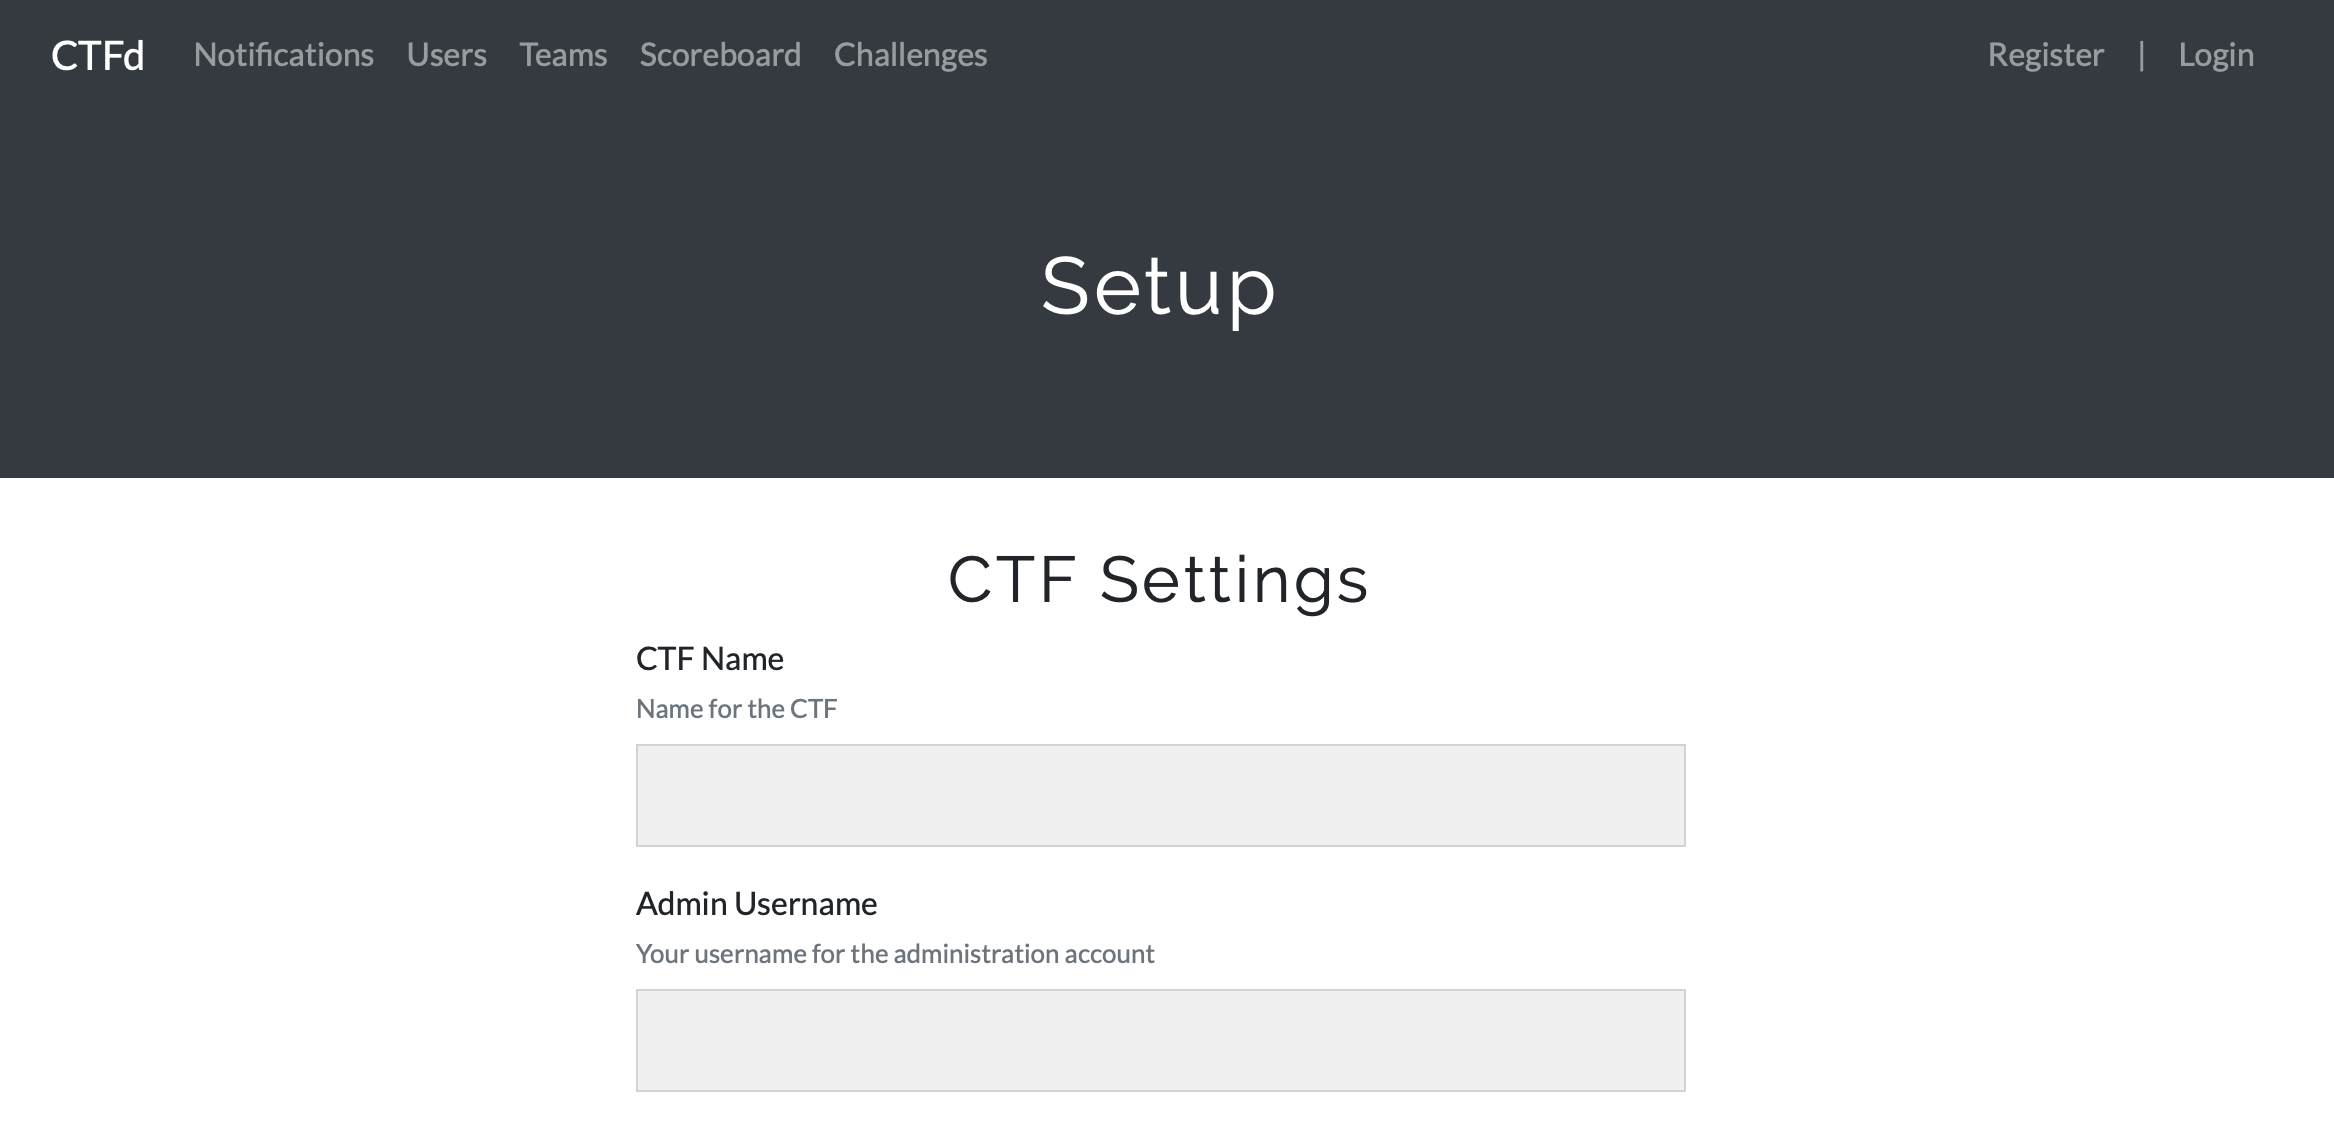This screenshot has height=1126, width=2334.
Task: Click the divider between Register and Login
Action: coord(2141,55)
